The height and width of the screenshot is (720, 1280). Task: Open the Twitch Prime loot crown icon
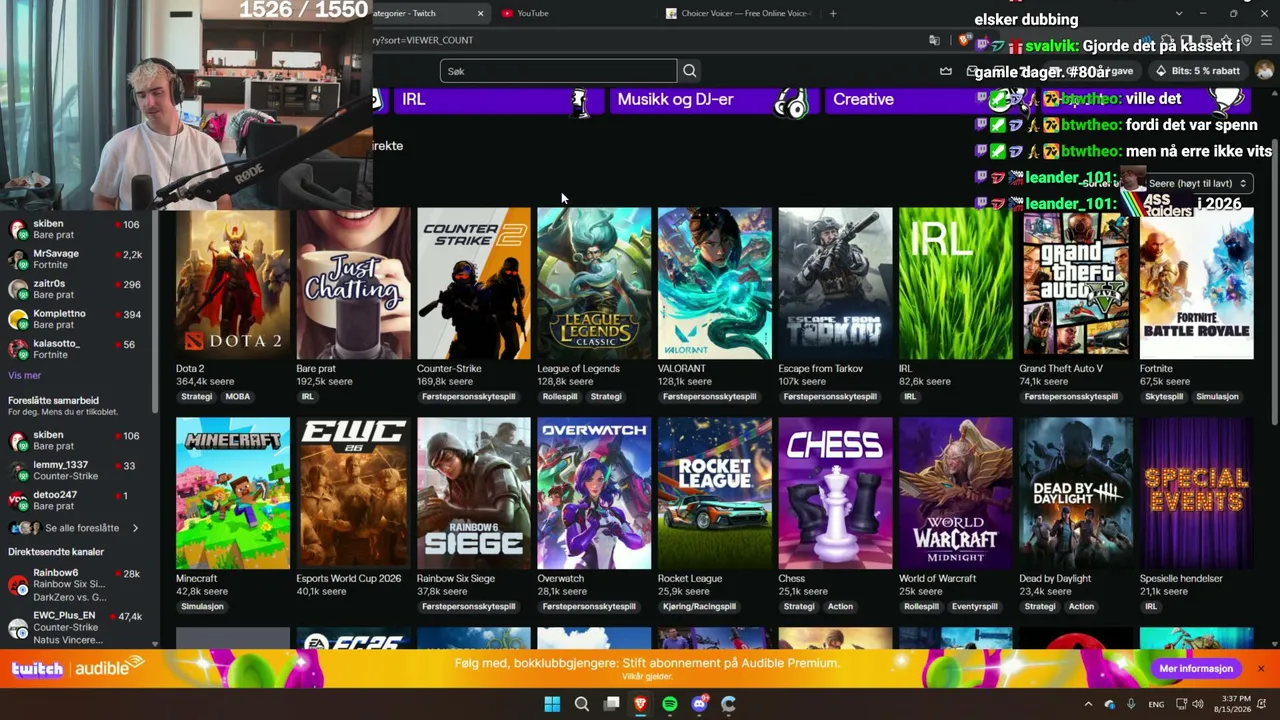[946, 71]
